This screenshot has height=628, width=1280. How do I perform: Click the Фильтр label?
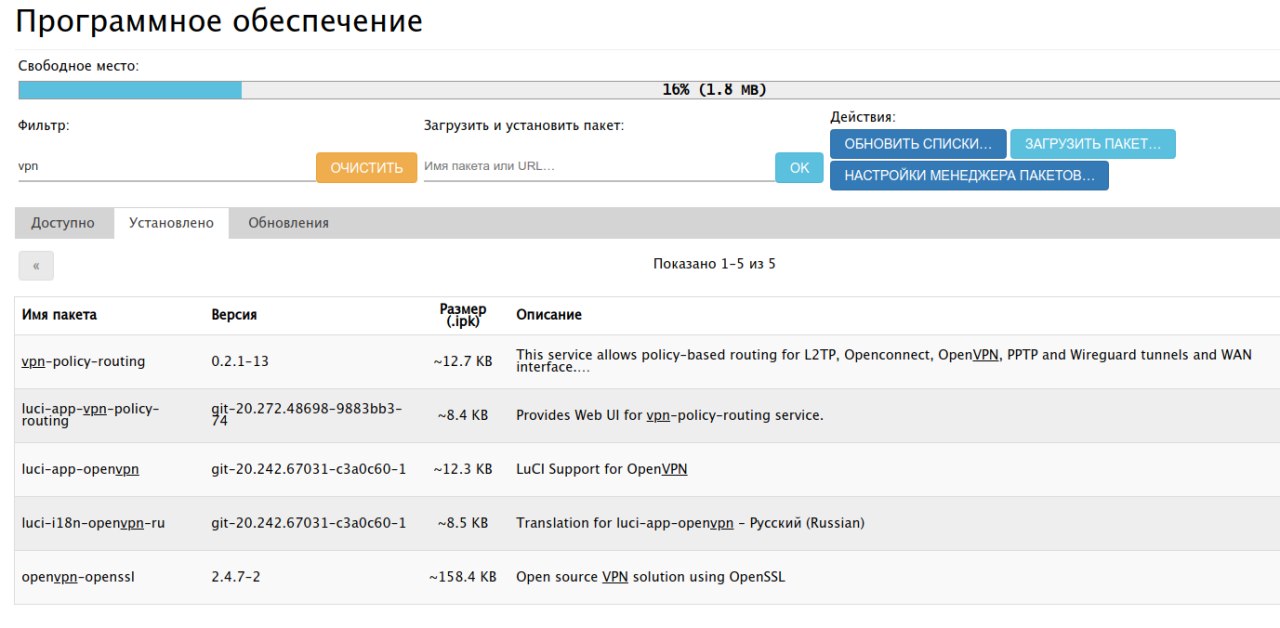[x=44, y=126]
